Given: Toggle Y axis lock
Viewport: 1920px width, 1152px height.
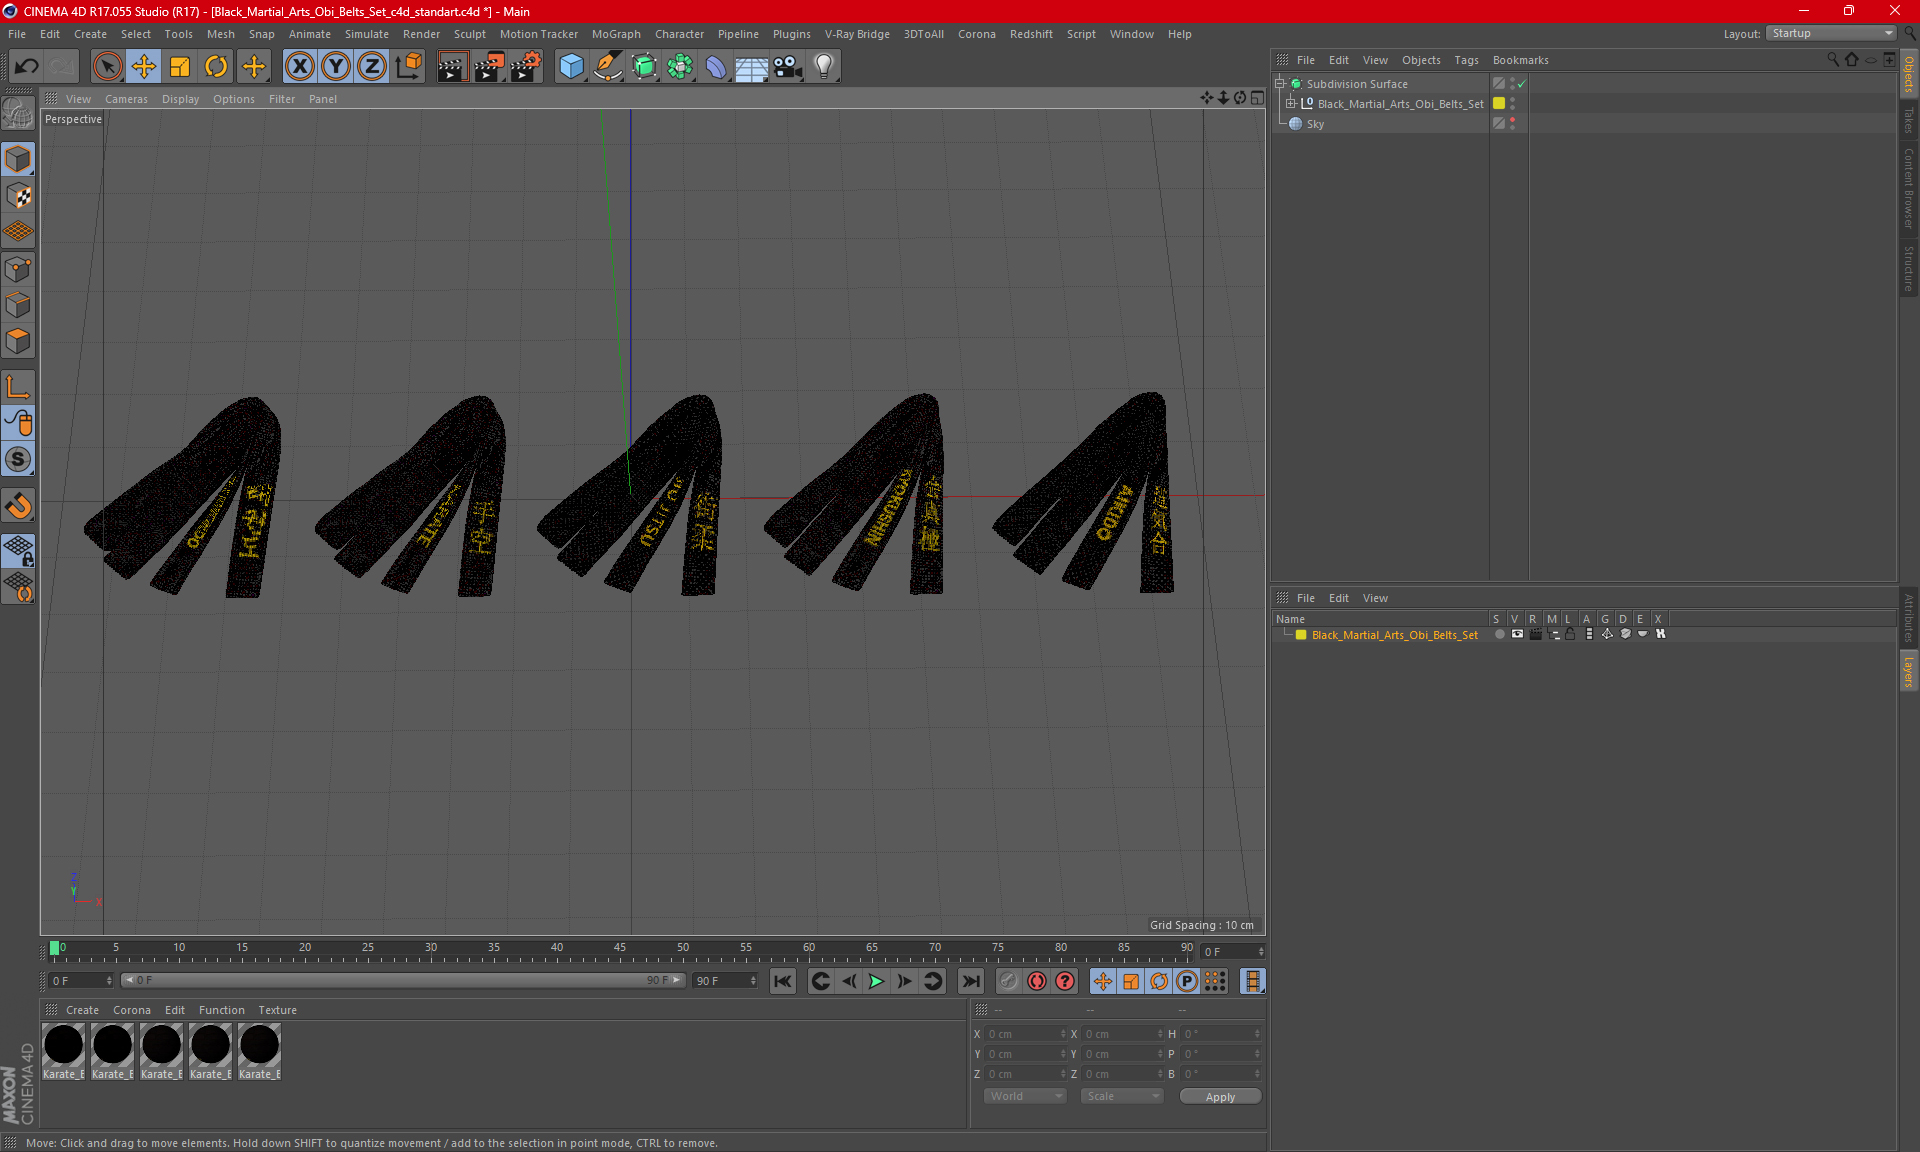Looking at the screenshot, I should coord(336,67).
